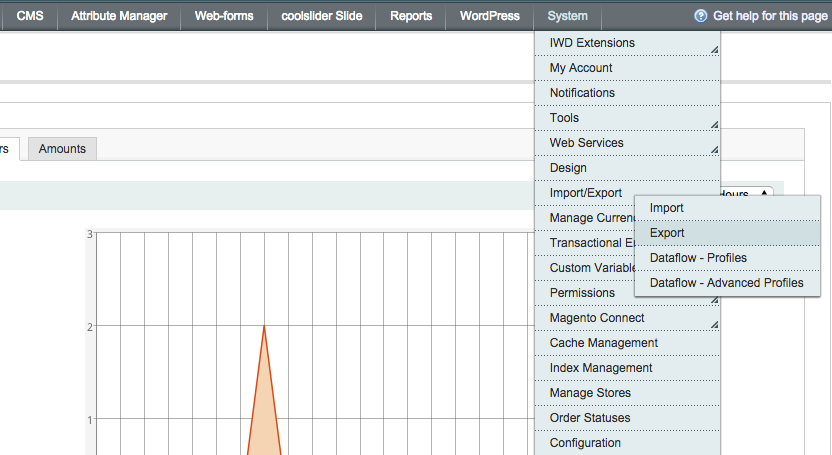
Task: Switch to the Amounts tab
Action: click(62, 148)
